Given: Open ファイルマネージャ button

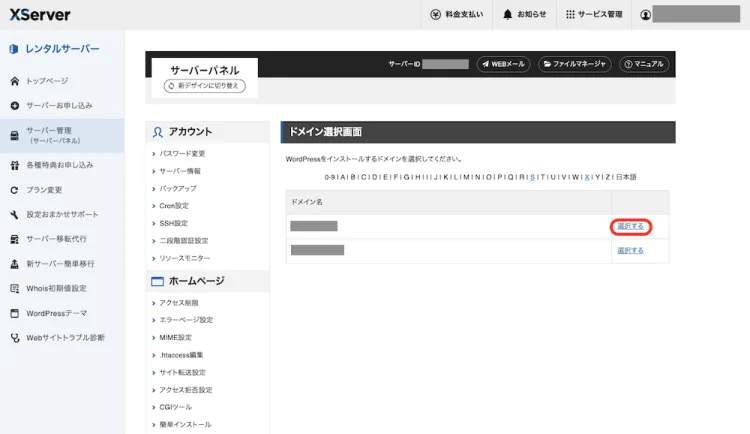Looking at the screenshot, I should [574, 64].
